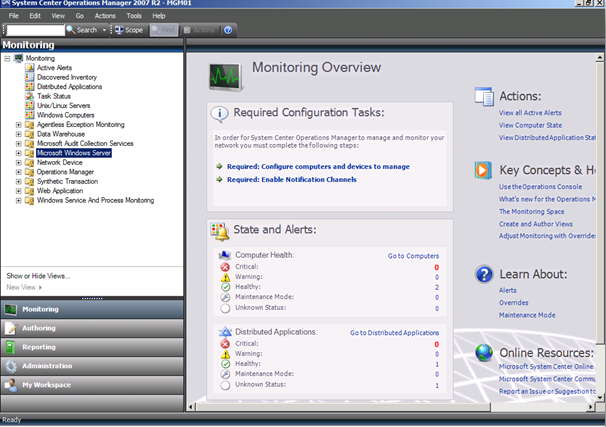Follow the Go to Computers link
Viewport: 606px width, 427px height.
click(413, 256)
